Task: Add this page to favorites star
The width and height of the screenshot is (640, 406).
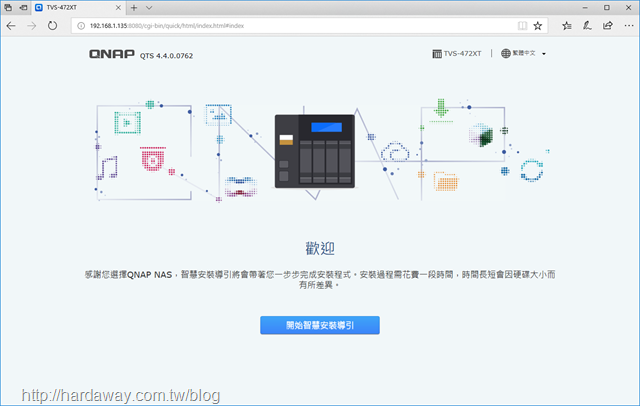Action: click(x=538, y=26)
